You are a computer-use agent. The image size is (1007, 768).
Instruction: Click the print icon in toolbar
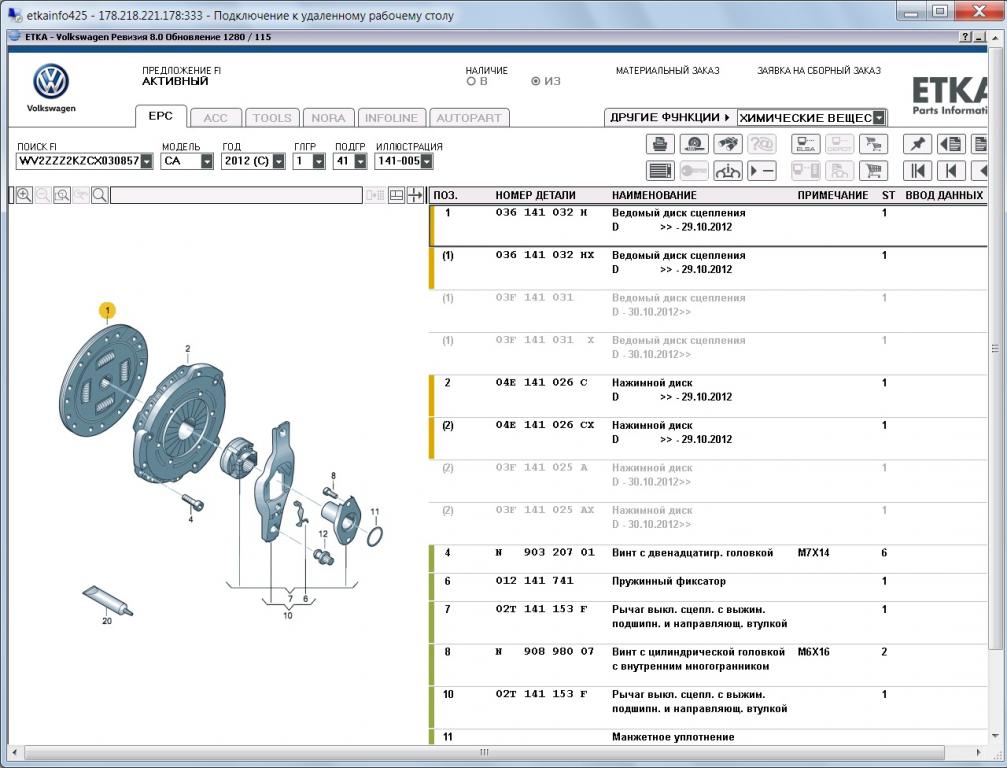click(x=660, y=144)
